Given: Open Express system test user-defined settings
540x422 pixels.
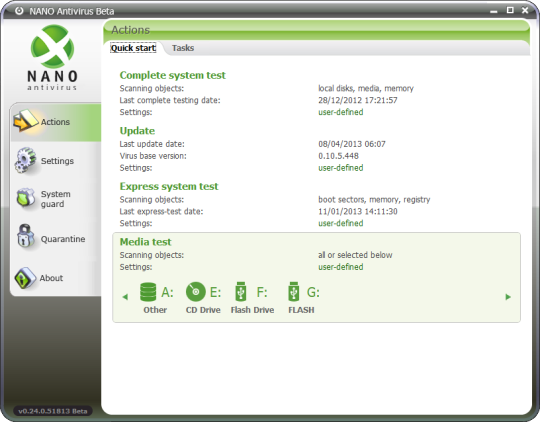Looking at the screenshot, I should click(x=341, y=223).
